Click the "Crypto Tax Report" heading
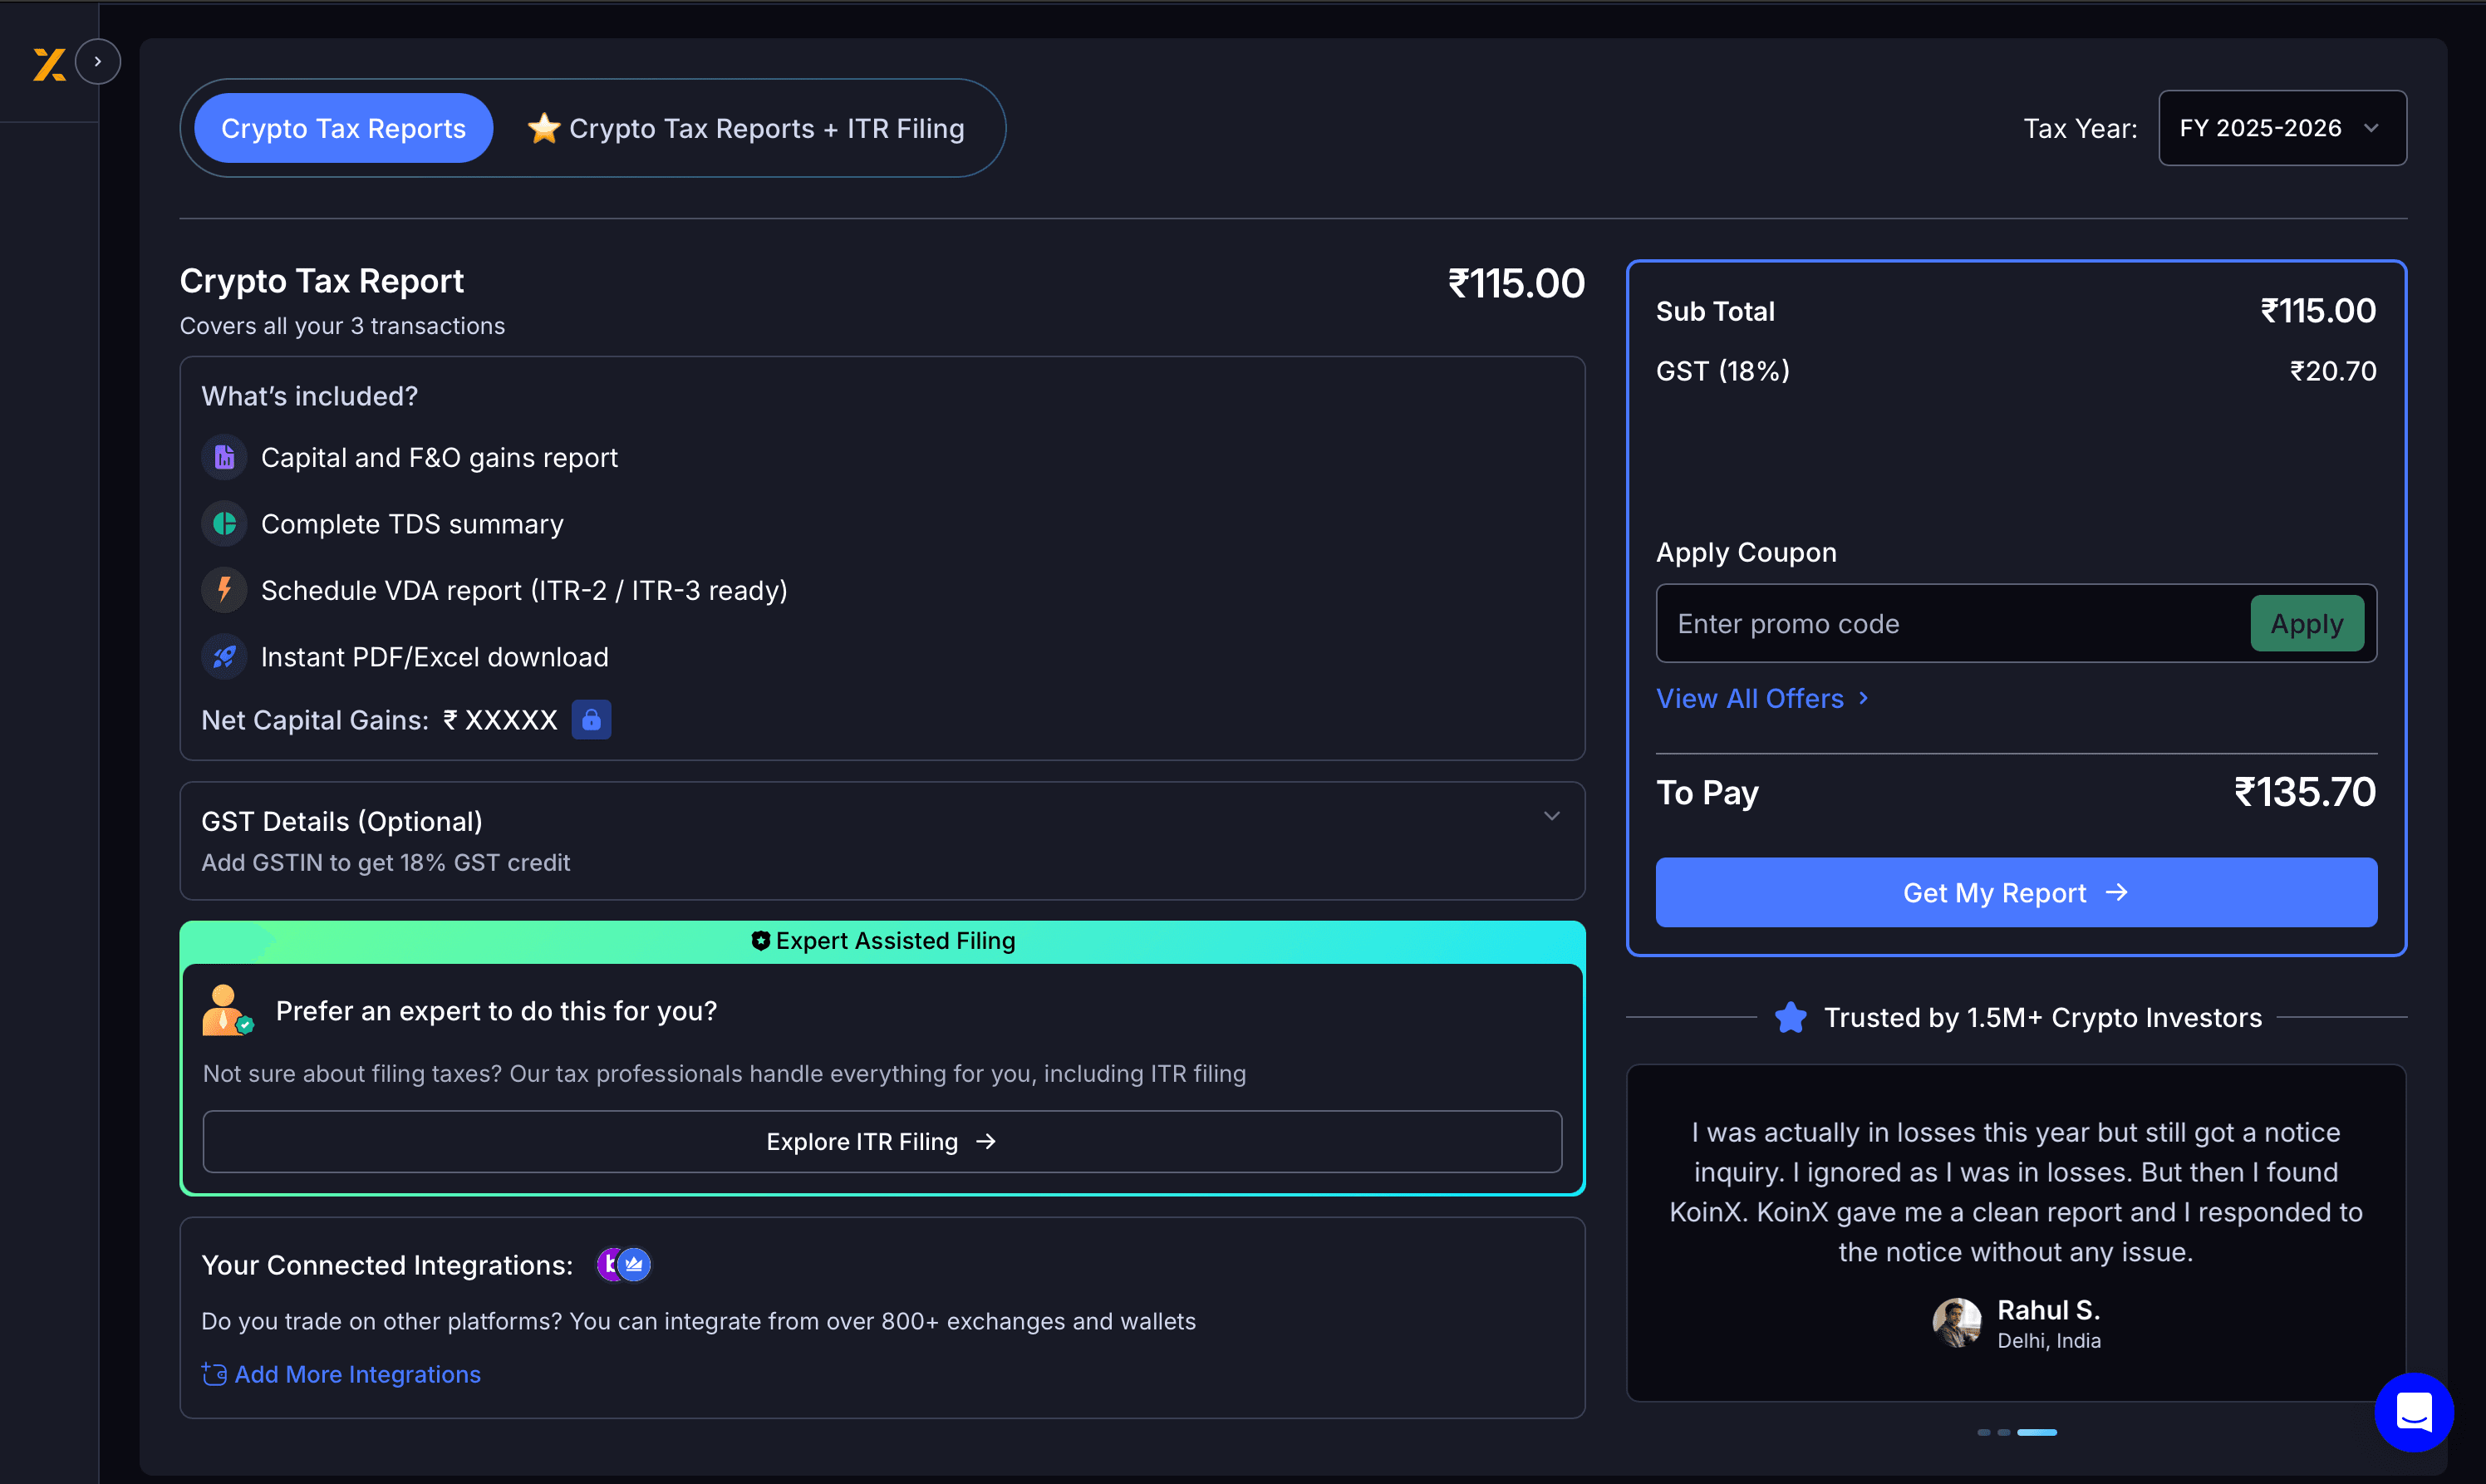 (322, 281)
